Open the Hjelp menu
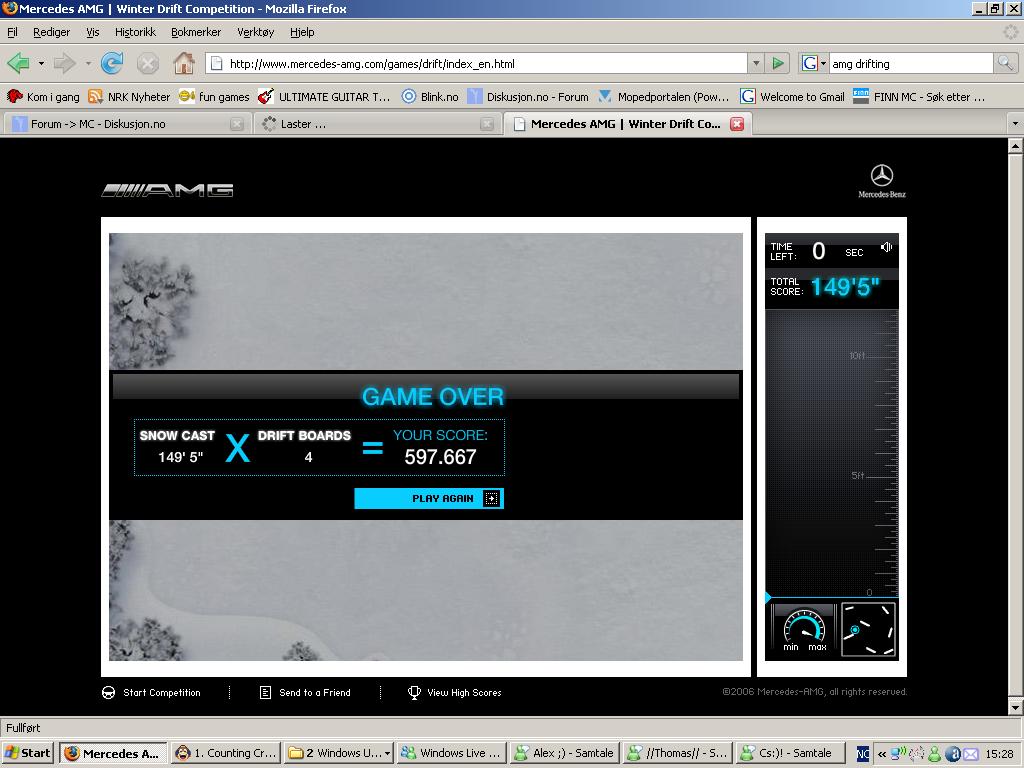Screen dimensions: 1024x768 tap(302, 32)
